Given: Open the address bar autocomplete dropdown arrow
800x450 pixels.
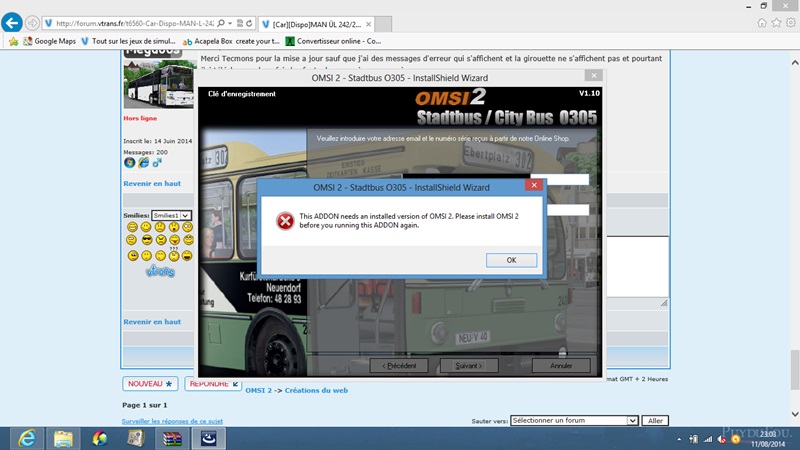Looking at the screenshot, I should 230,23.
